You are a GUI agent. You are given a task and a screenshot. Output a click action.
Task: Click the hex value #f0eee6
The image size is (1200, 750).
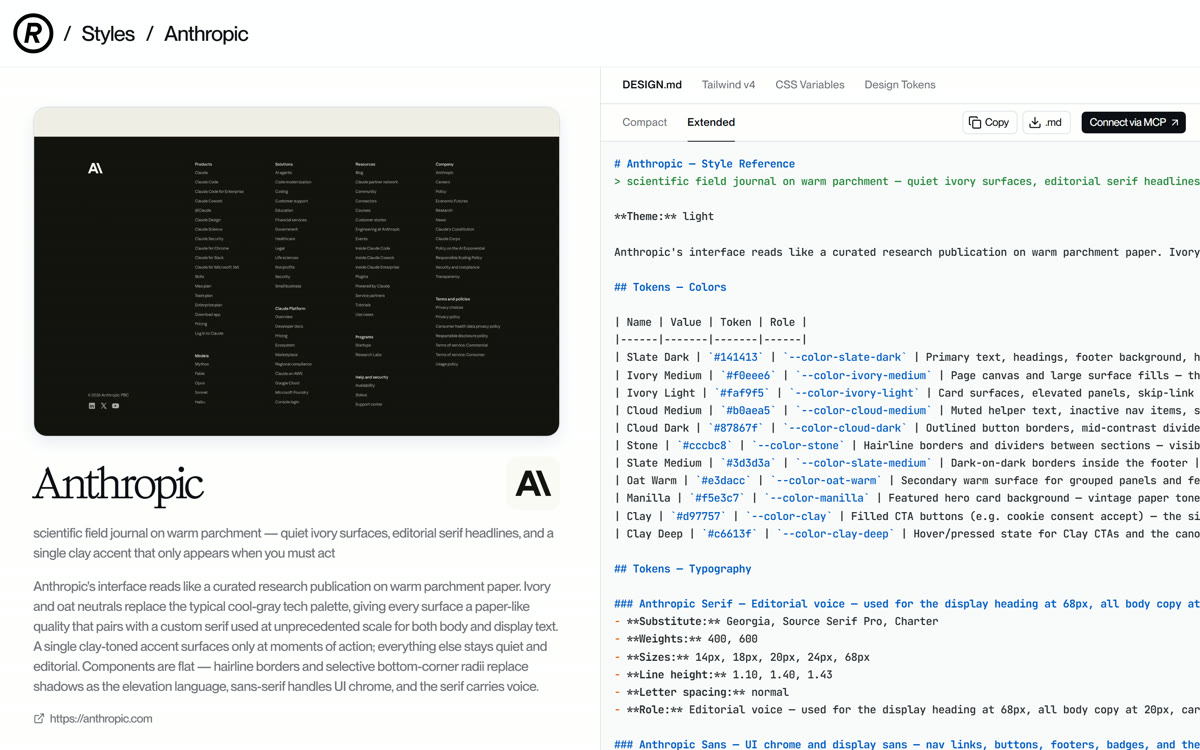[747, 375]
